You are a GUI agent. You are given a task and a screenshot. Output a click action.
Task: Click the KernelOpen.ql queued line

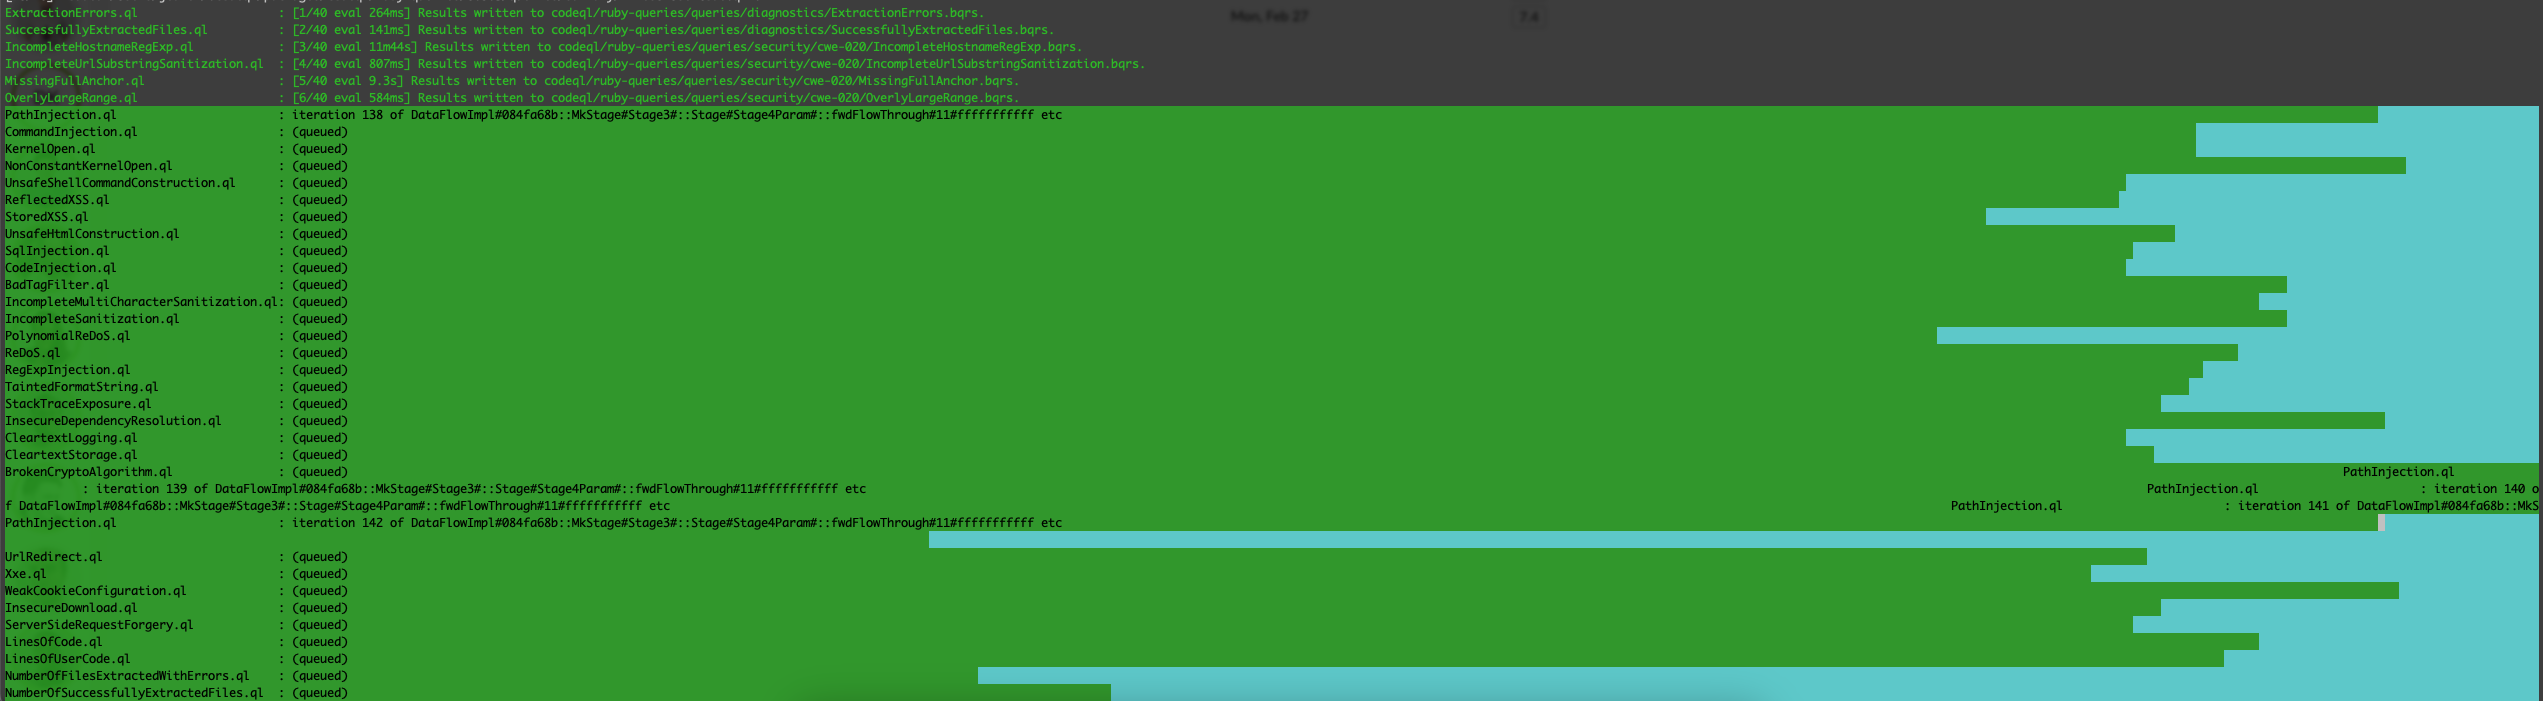click(x=176, y=149)
